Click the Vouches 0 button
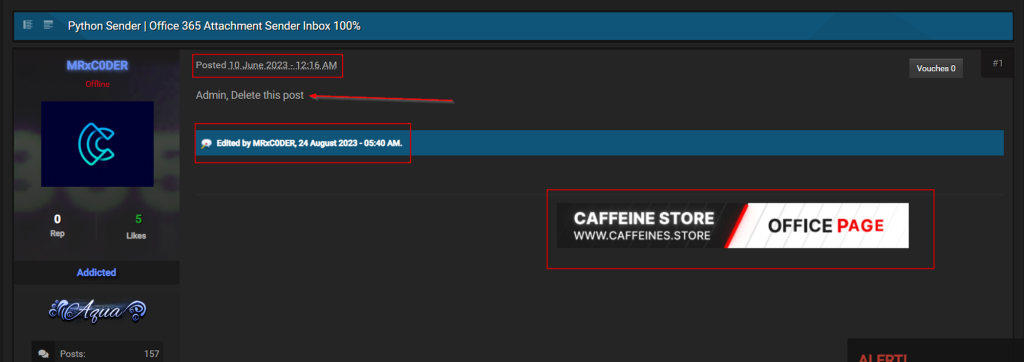 click(x=936, y=68)
